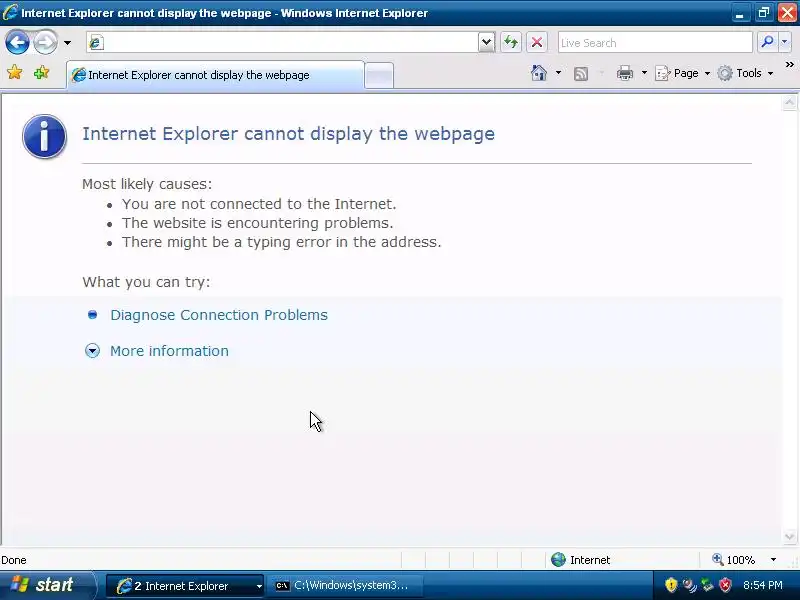Image resolution: width=800 pixels, height=600 pixels.
Task: Switch to C:\Windows\system3... command window
Action: click(345, 586)
